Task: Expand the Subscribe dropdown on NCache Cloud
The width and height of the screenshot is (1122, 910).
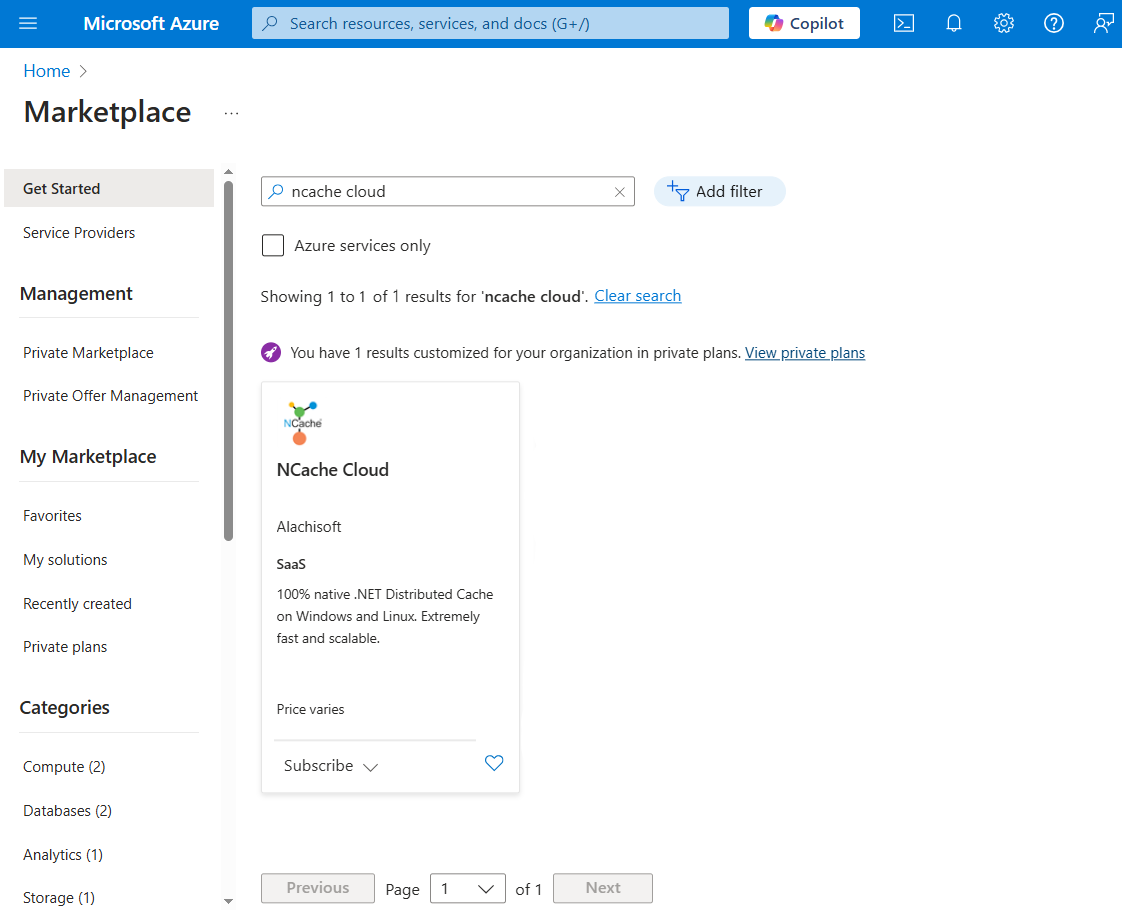Action: click(331, 766)
